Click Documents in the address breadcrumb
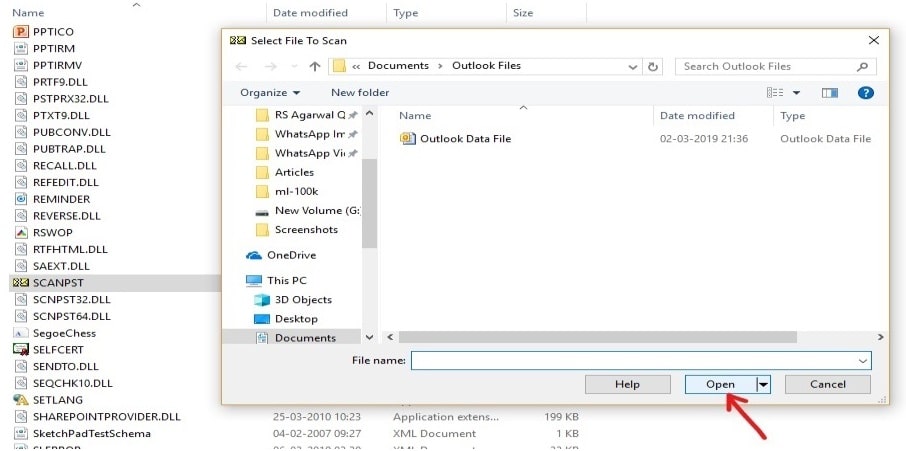The width and height of the screenshot is (906, 451). pyautogui.click(x=398, y=66)
